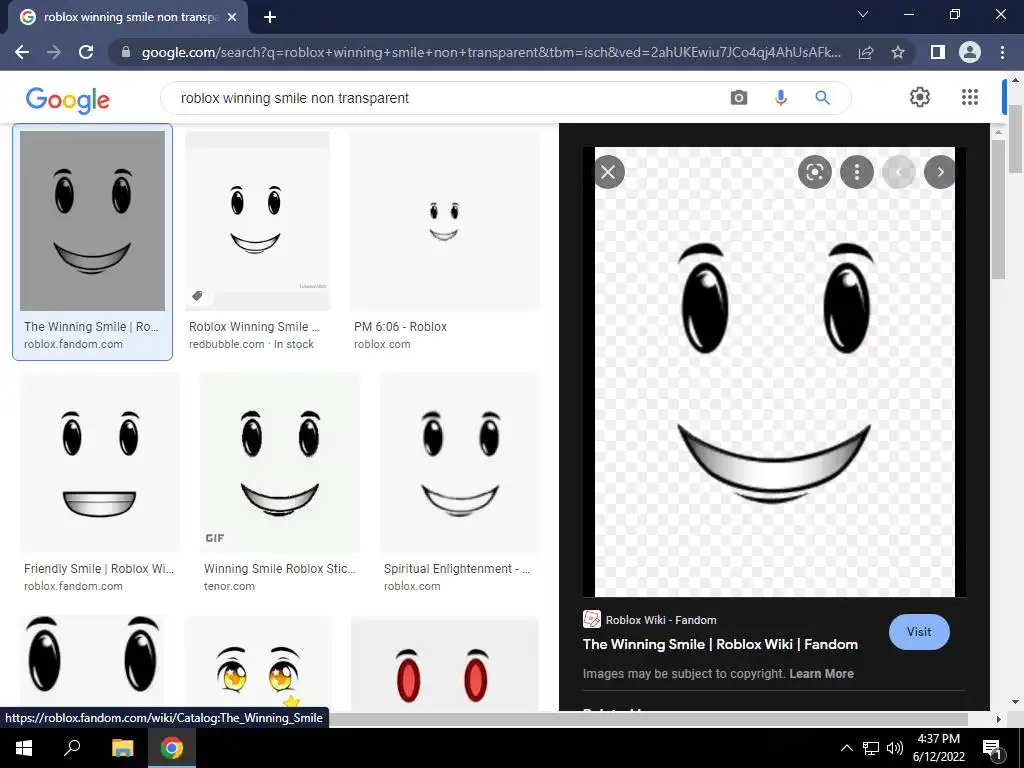
Task: Open the Chrome three-dot menu
Action: point(1002,52)
